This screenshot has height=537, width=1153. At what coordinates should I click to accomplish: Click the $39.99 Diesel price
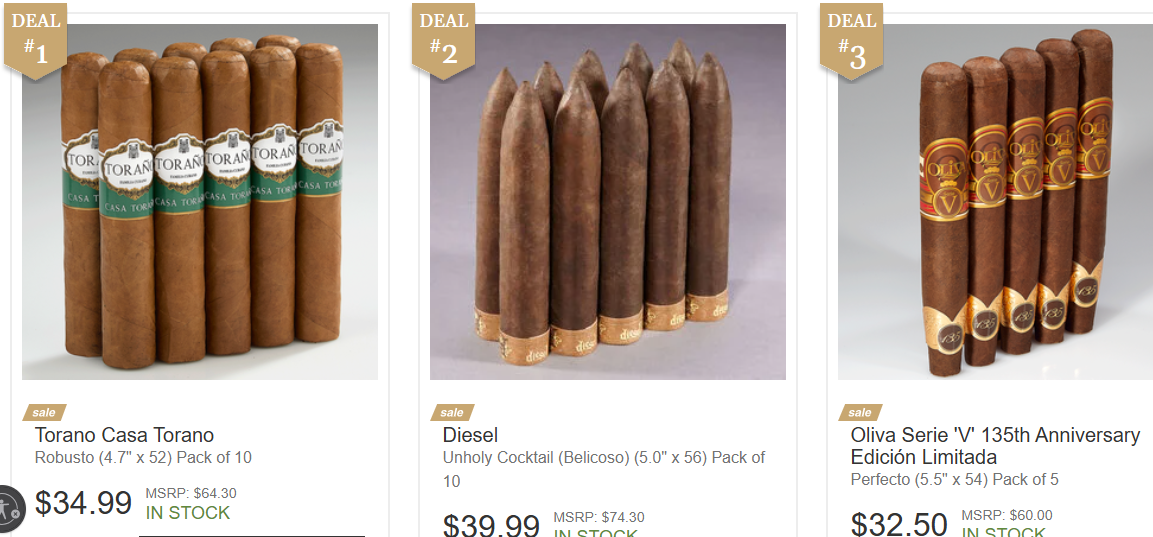tap(491, 525)
